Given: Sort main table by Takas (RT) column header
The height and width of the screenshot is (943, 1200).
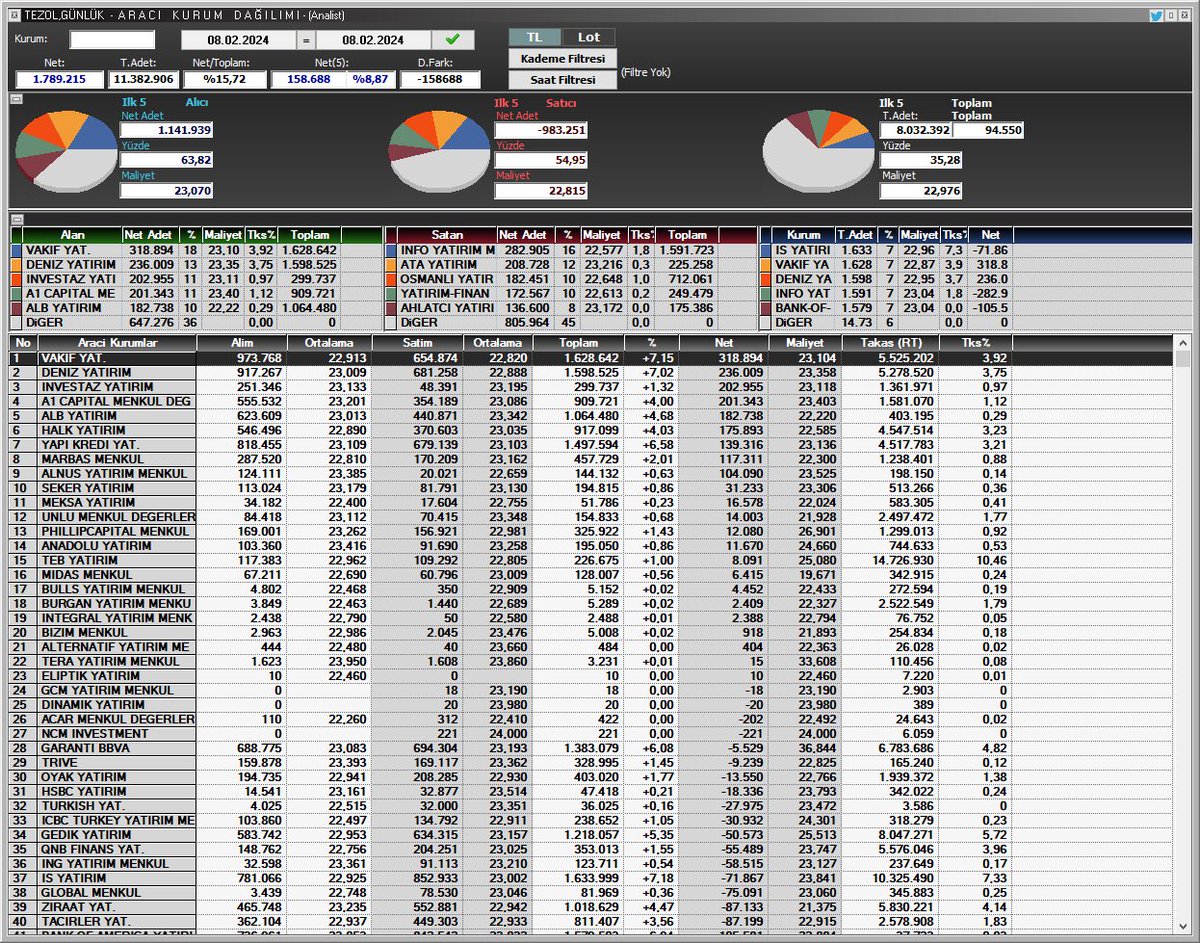Looking at the screenshot, I should tap(889, 343).
